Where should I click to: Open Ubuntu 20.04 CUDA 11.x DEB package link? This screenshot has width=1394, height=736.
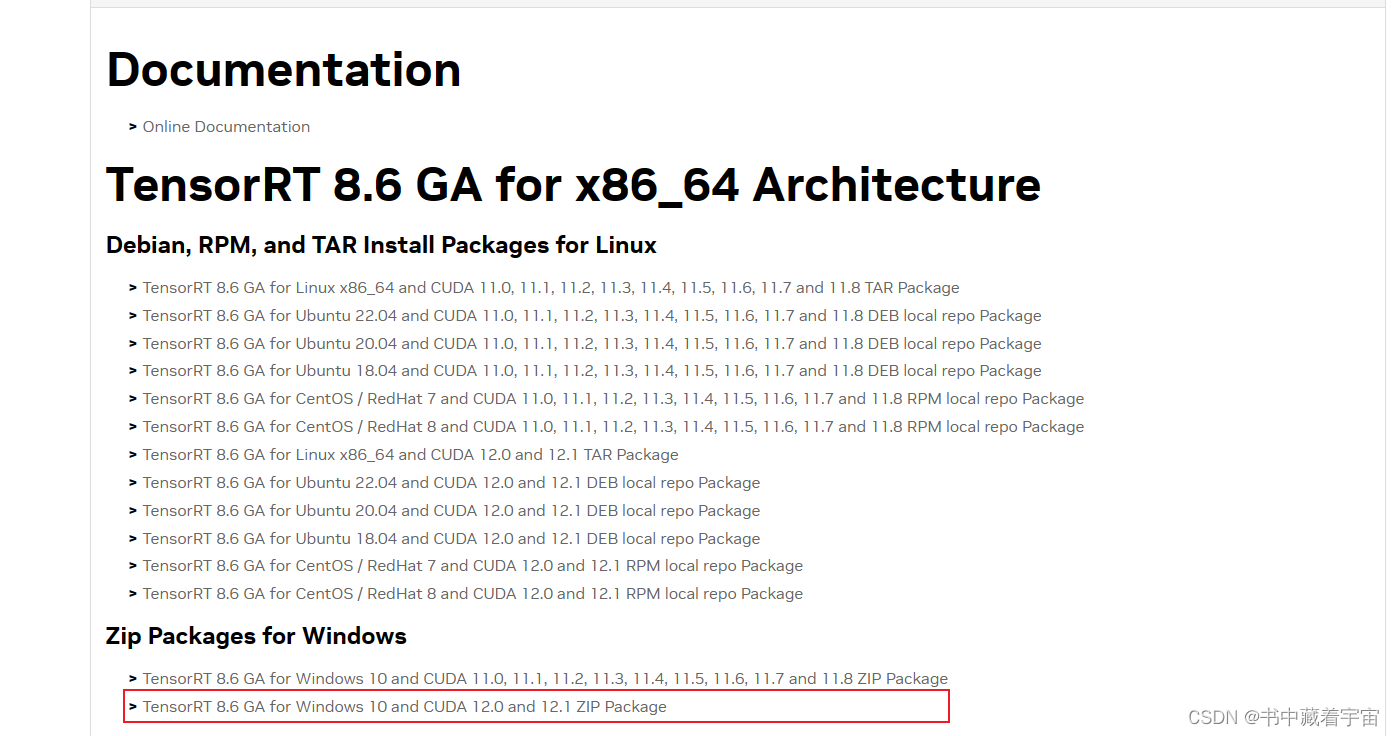tap(592, 344)
